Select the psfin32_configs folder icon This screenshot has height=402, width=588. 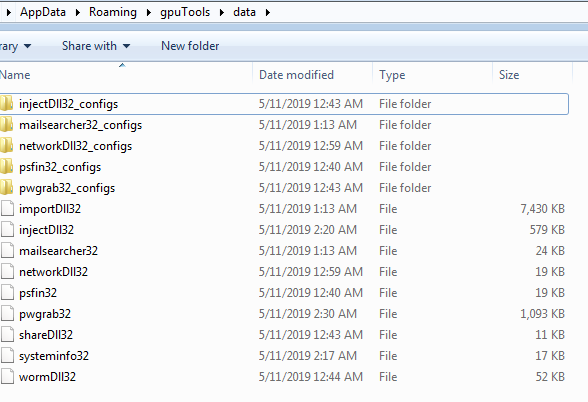[6, 167]
